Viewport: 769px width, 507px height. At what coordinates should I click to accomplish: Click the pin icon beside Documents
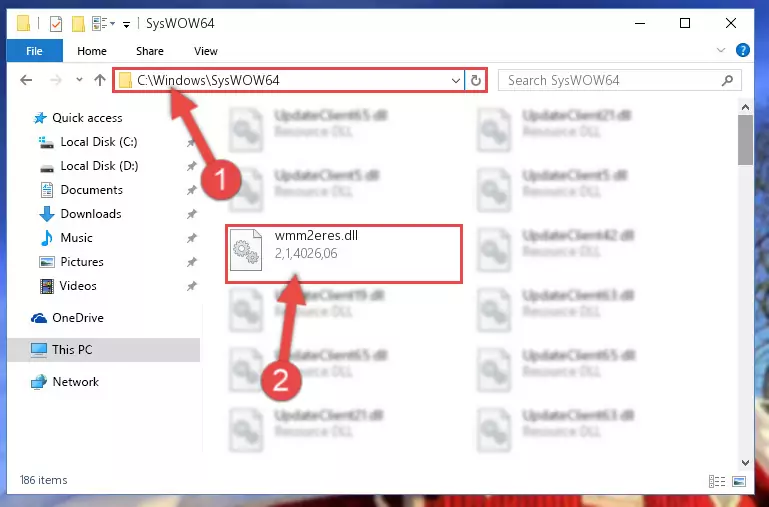click(191, 190)
